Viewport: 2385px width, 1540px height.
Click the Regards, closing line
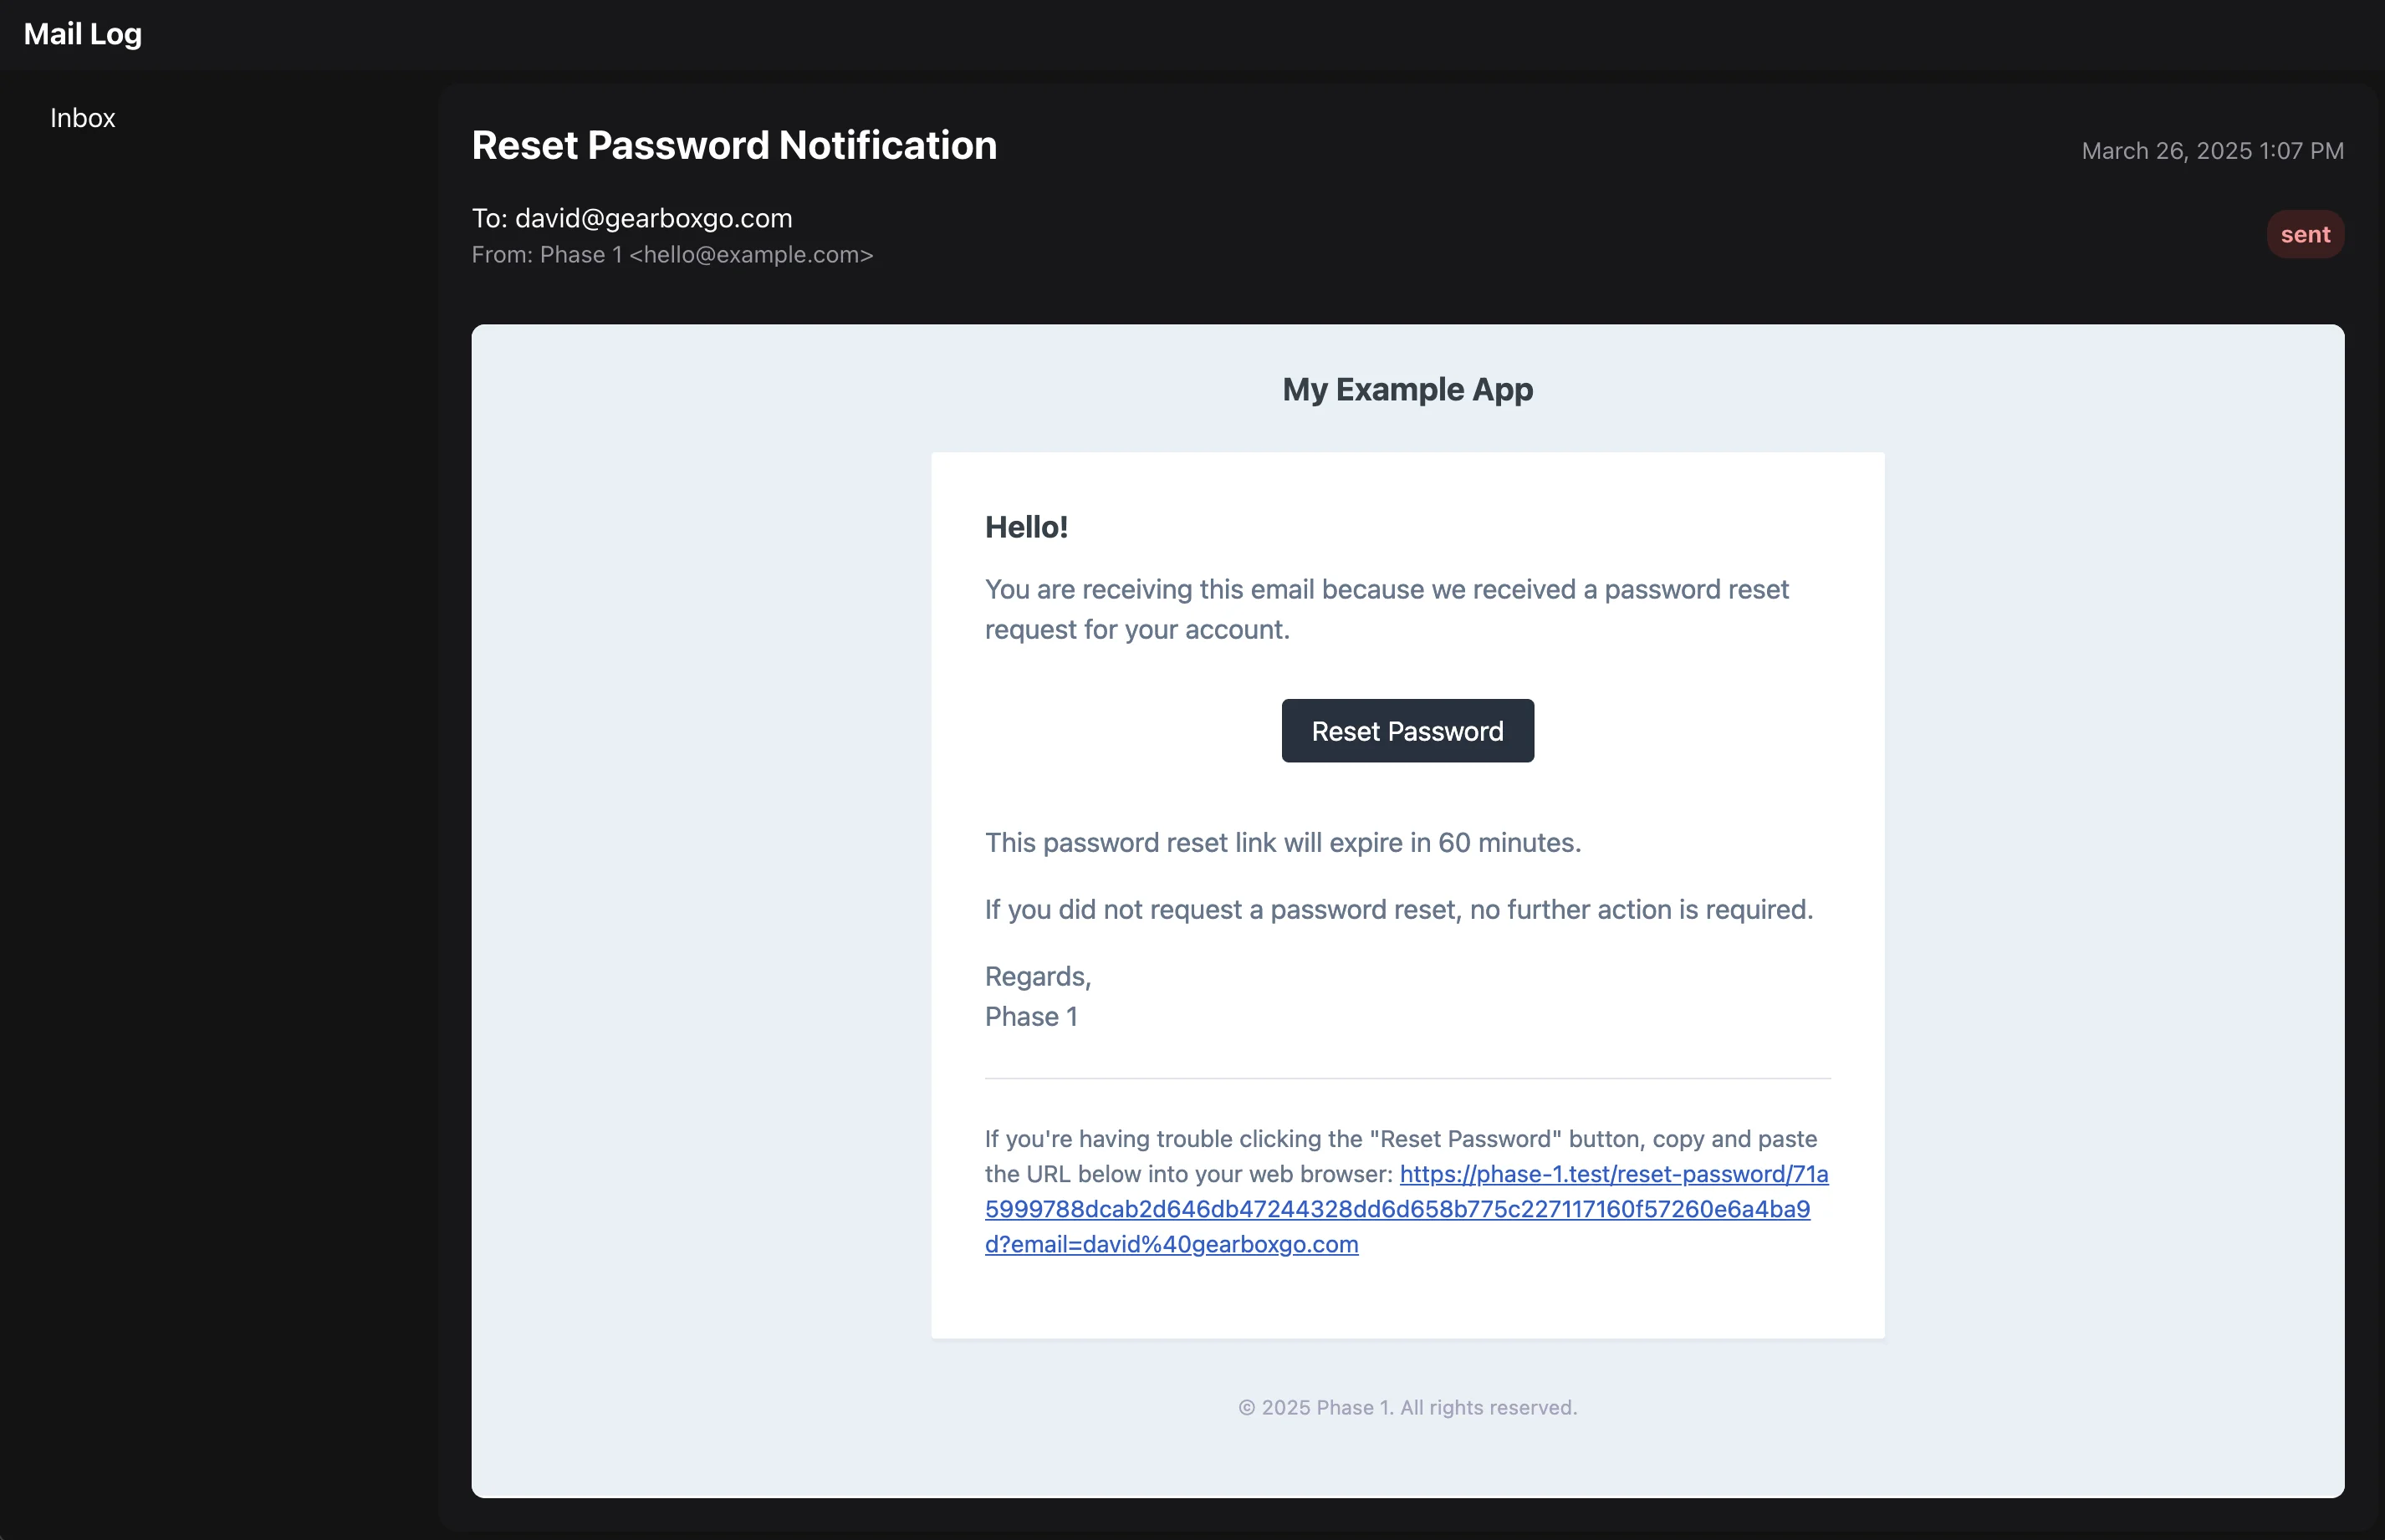pyautogui.click(x=1037, y=977)
